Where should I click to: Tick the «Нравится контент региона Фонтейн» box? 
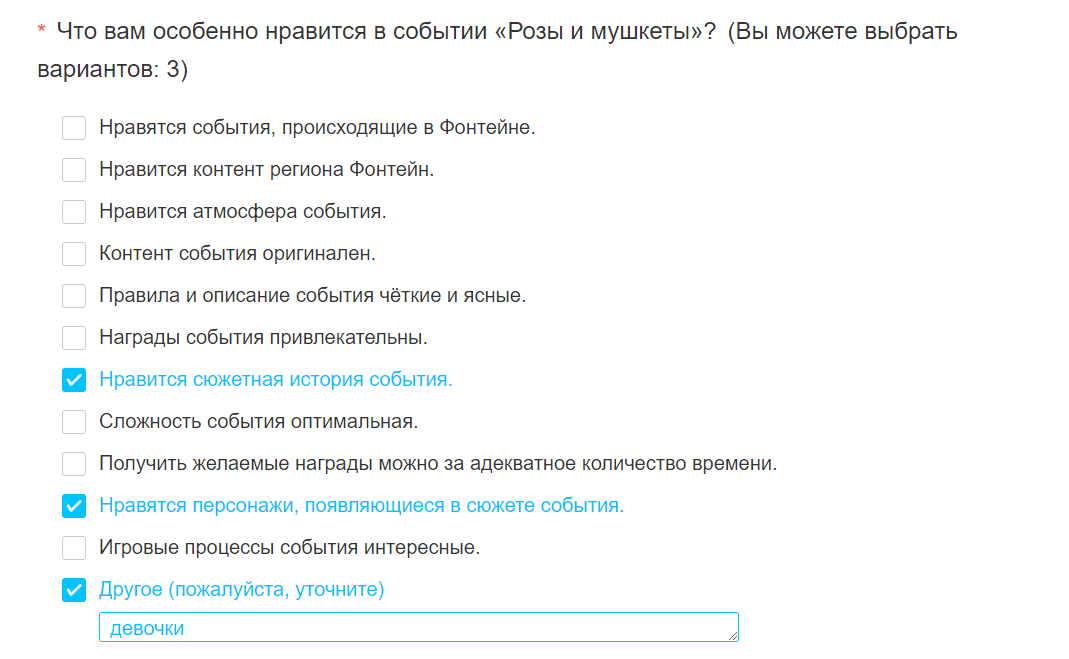pos(74,170)
